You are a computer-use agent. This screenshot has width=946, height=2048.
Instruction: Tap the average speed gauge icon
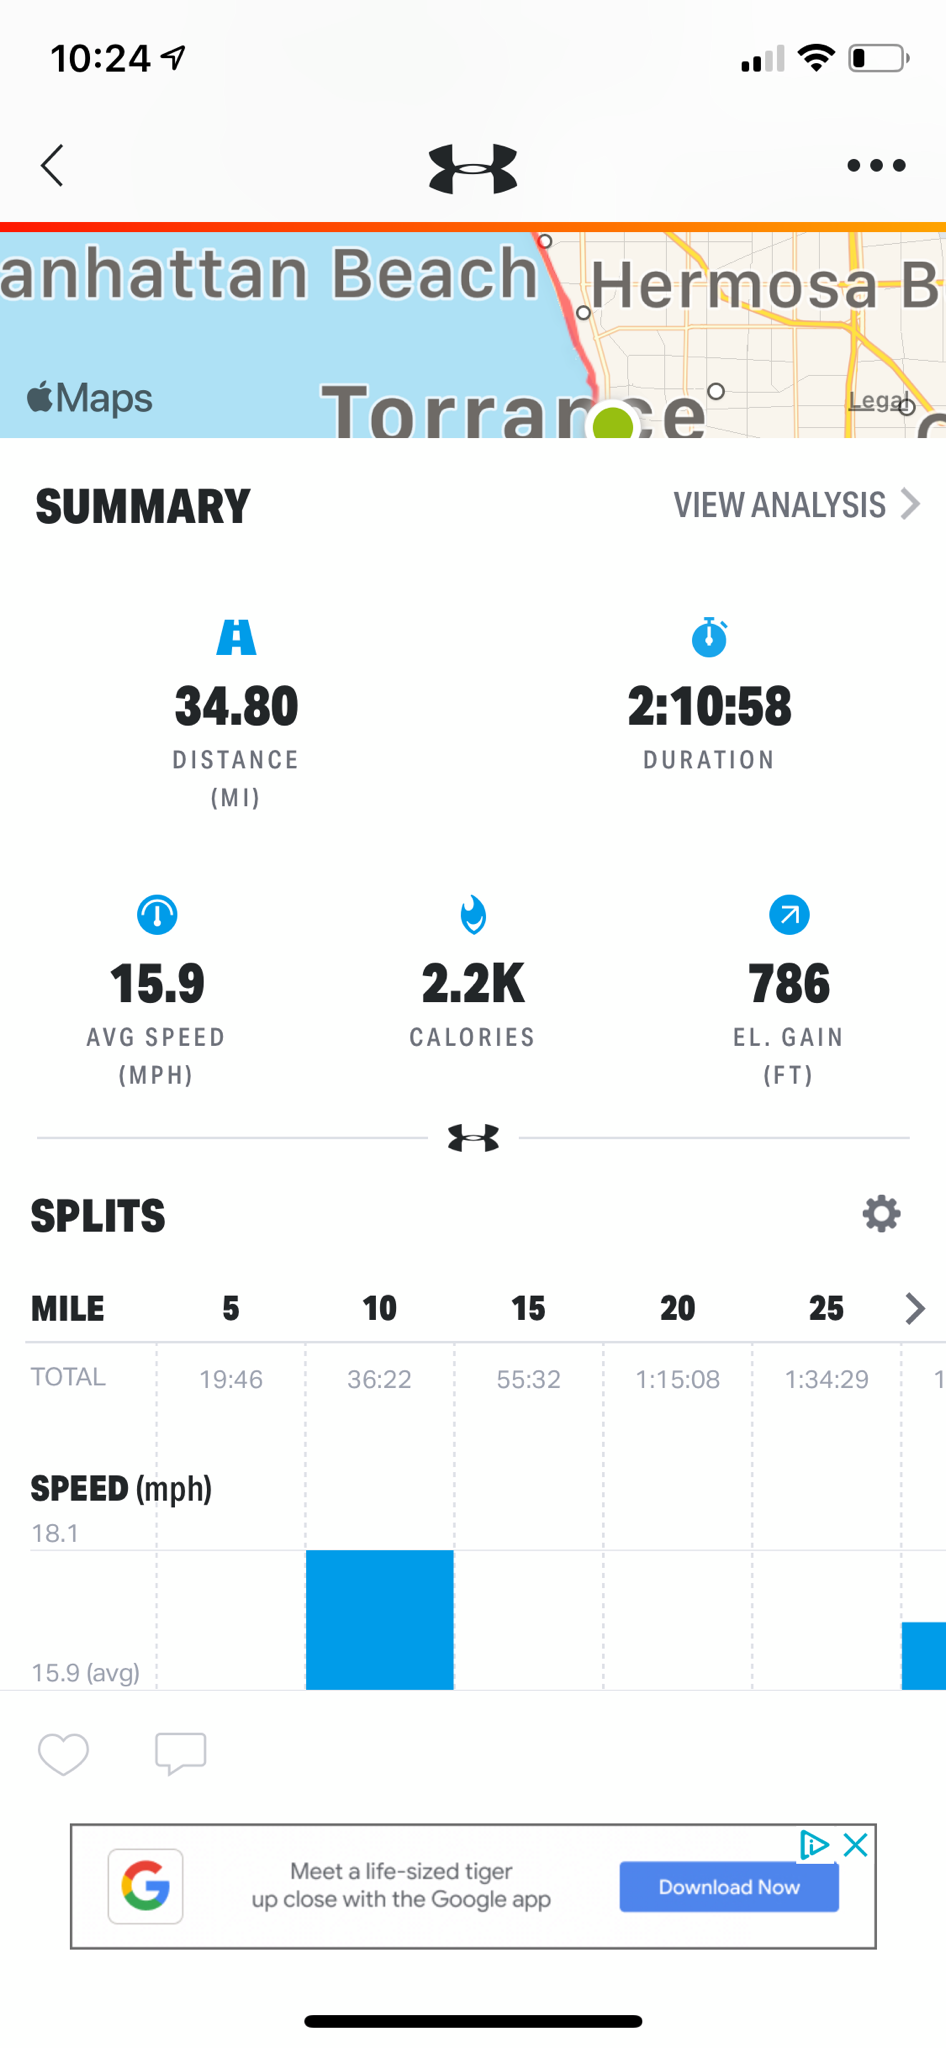pyautogui.click(x=157, y=914)
